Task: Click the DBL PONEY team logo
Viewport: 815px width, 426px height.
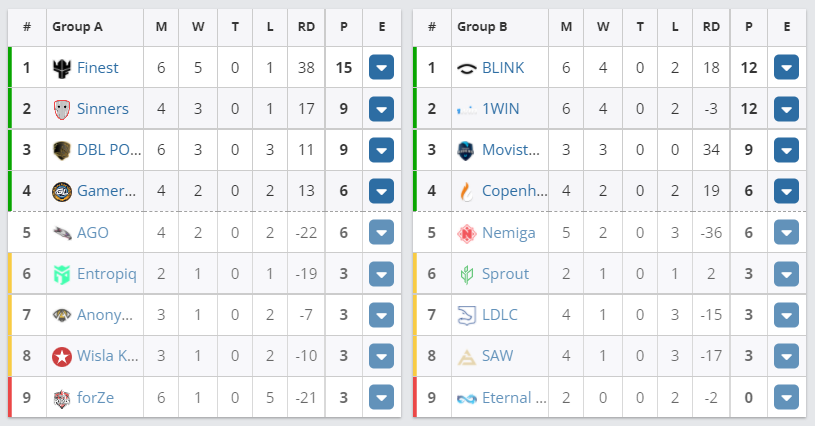Action: pos(62,150)
